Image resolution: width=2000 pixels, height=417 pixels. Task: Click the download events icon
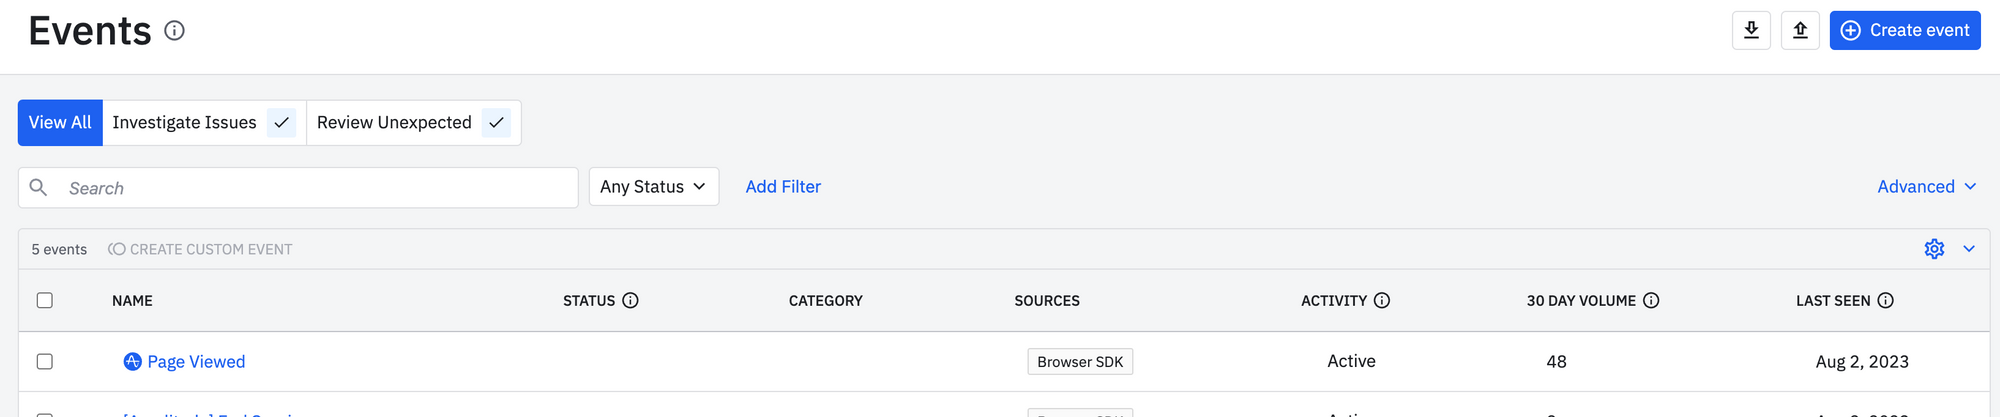[1751, 30]
